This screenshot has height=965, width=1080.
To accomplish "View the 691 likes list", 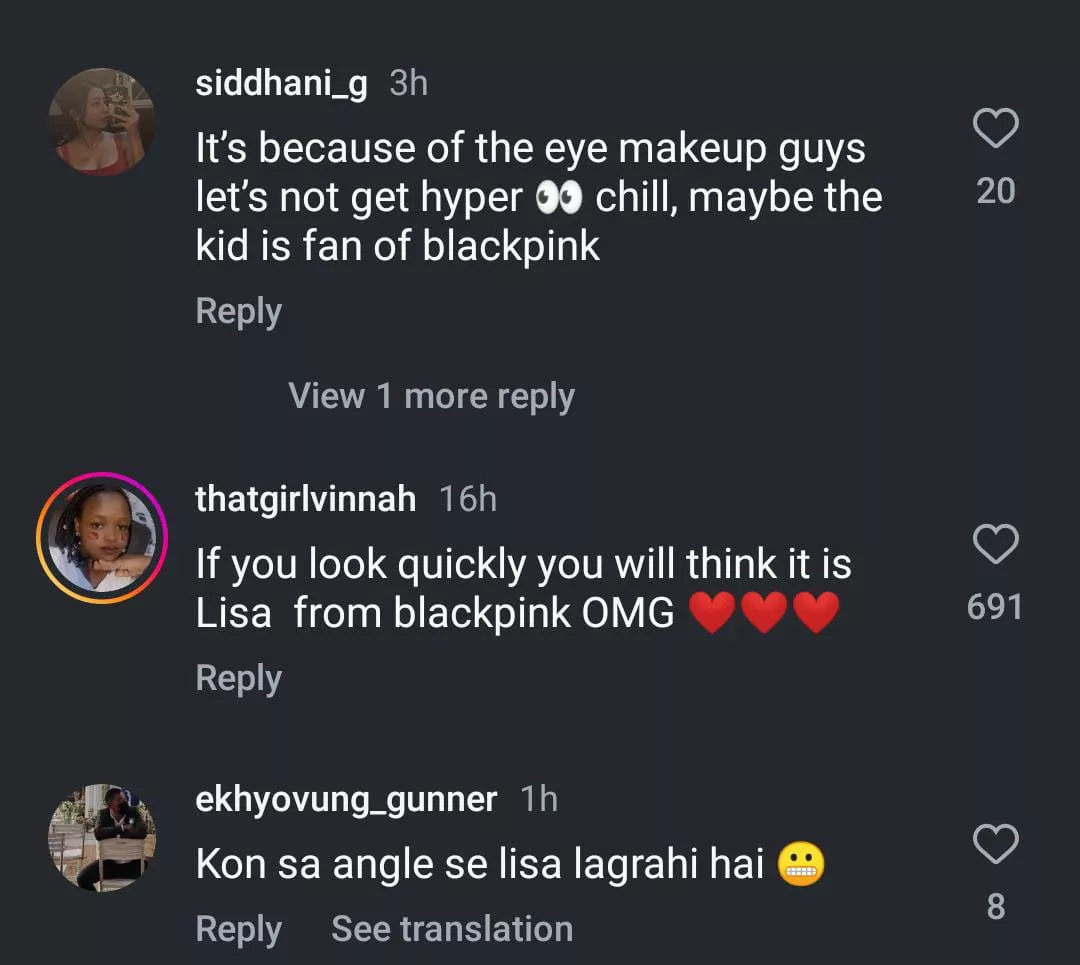I will pos(995,607).
